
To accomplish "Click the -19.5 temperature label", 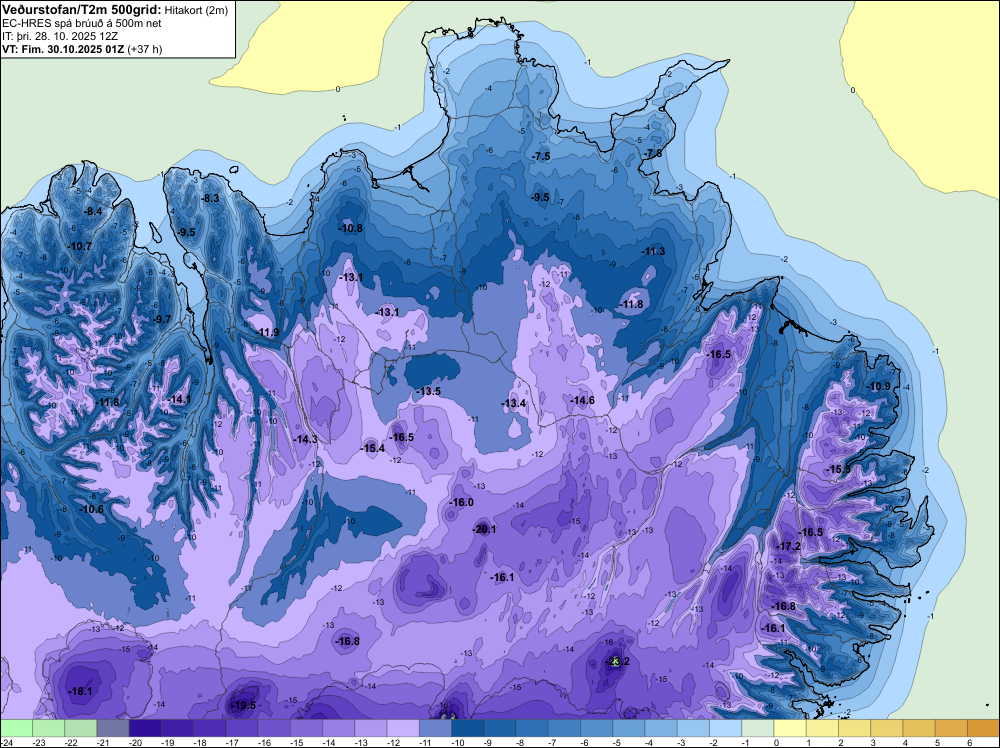I will 243,705.
